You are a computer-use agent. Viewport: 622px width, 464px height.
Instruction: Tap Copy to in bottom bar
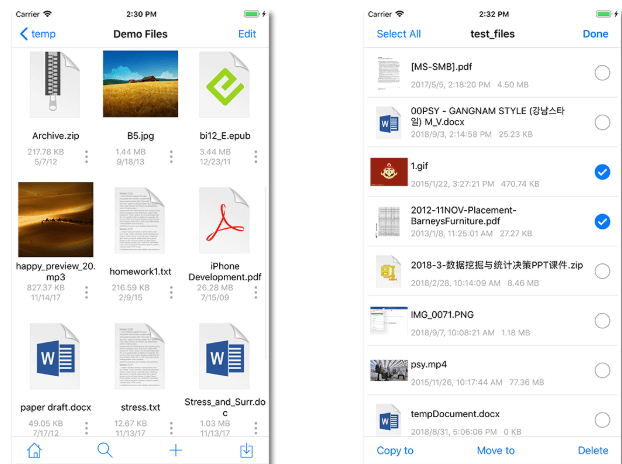click(395, 450)
